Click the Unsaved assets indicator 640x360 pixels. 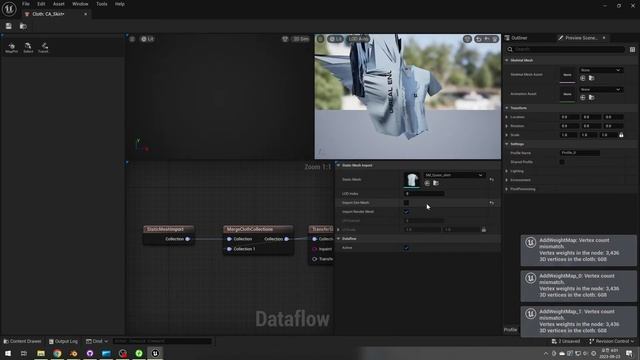click(566, 341)
